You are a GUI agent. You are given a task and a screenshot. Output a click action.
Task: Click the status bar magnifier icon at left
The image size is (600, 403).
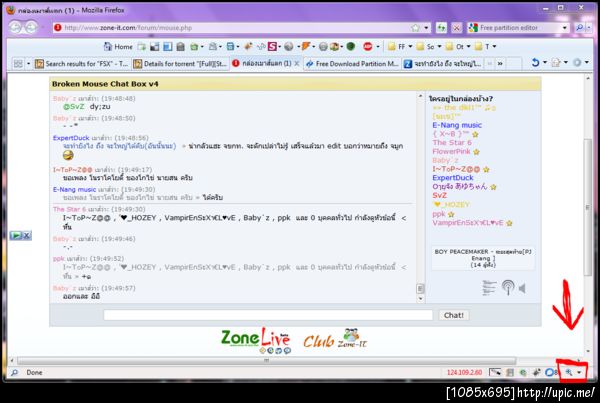[x=14, y=372]
